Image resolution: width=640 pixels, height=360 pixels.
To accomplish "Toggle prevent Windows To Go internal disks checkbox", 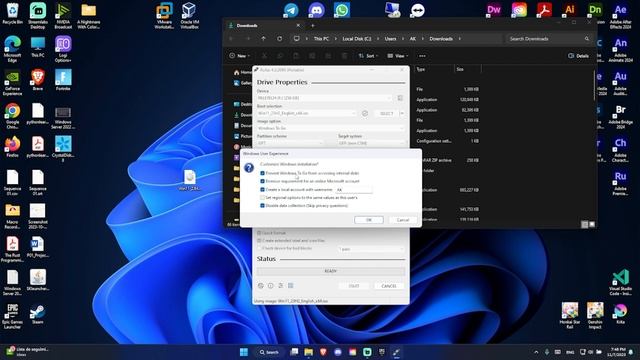I will pos(262,173).
